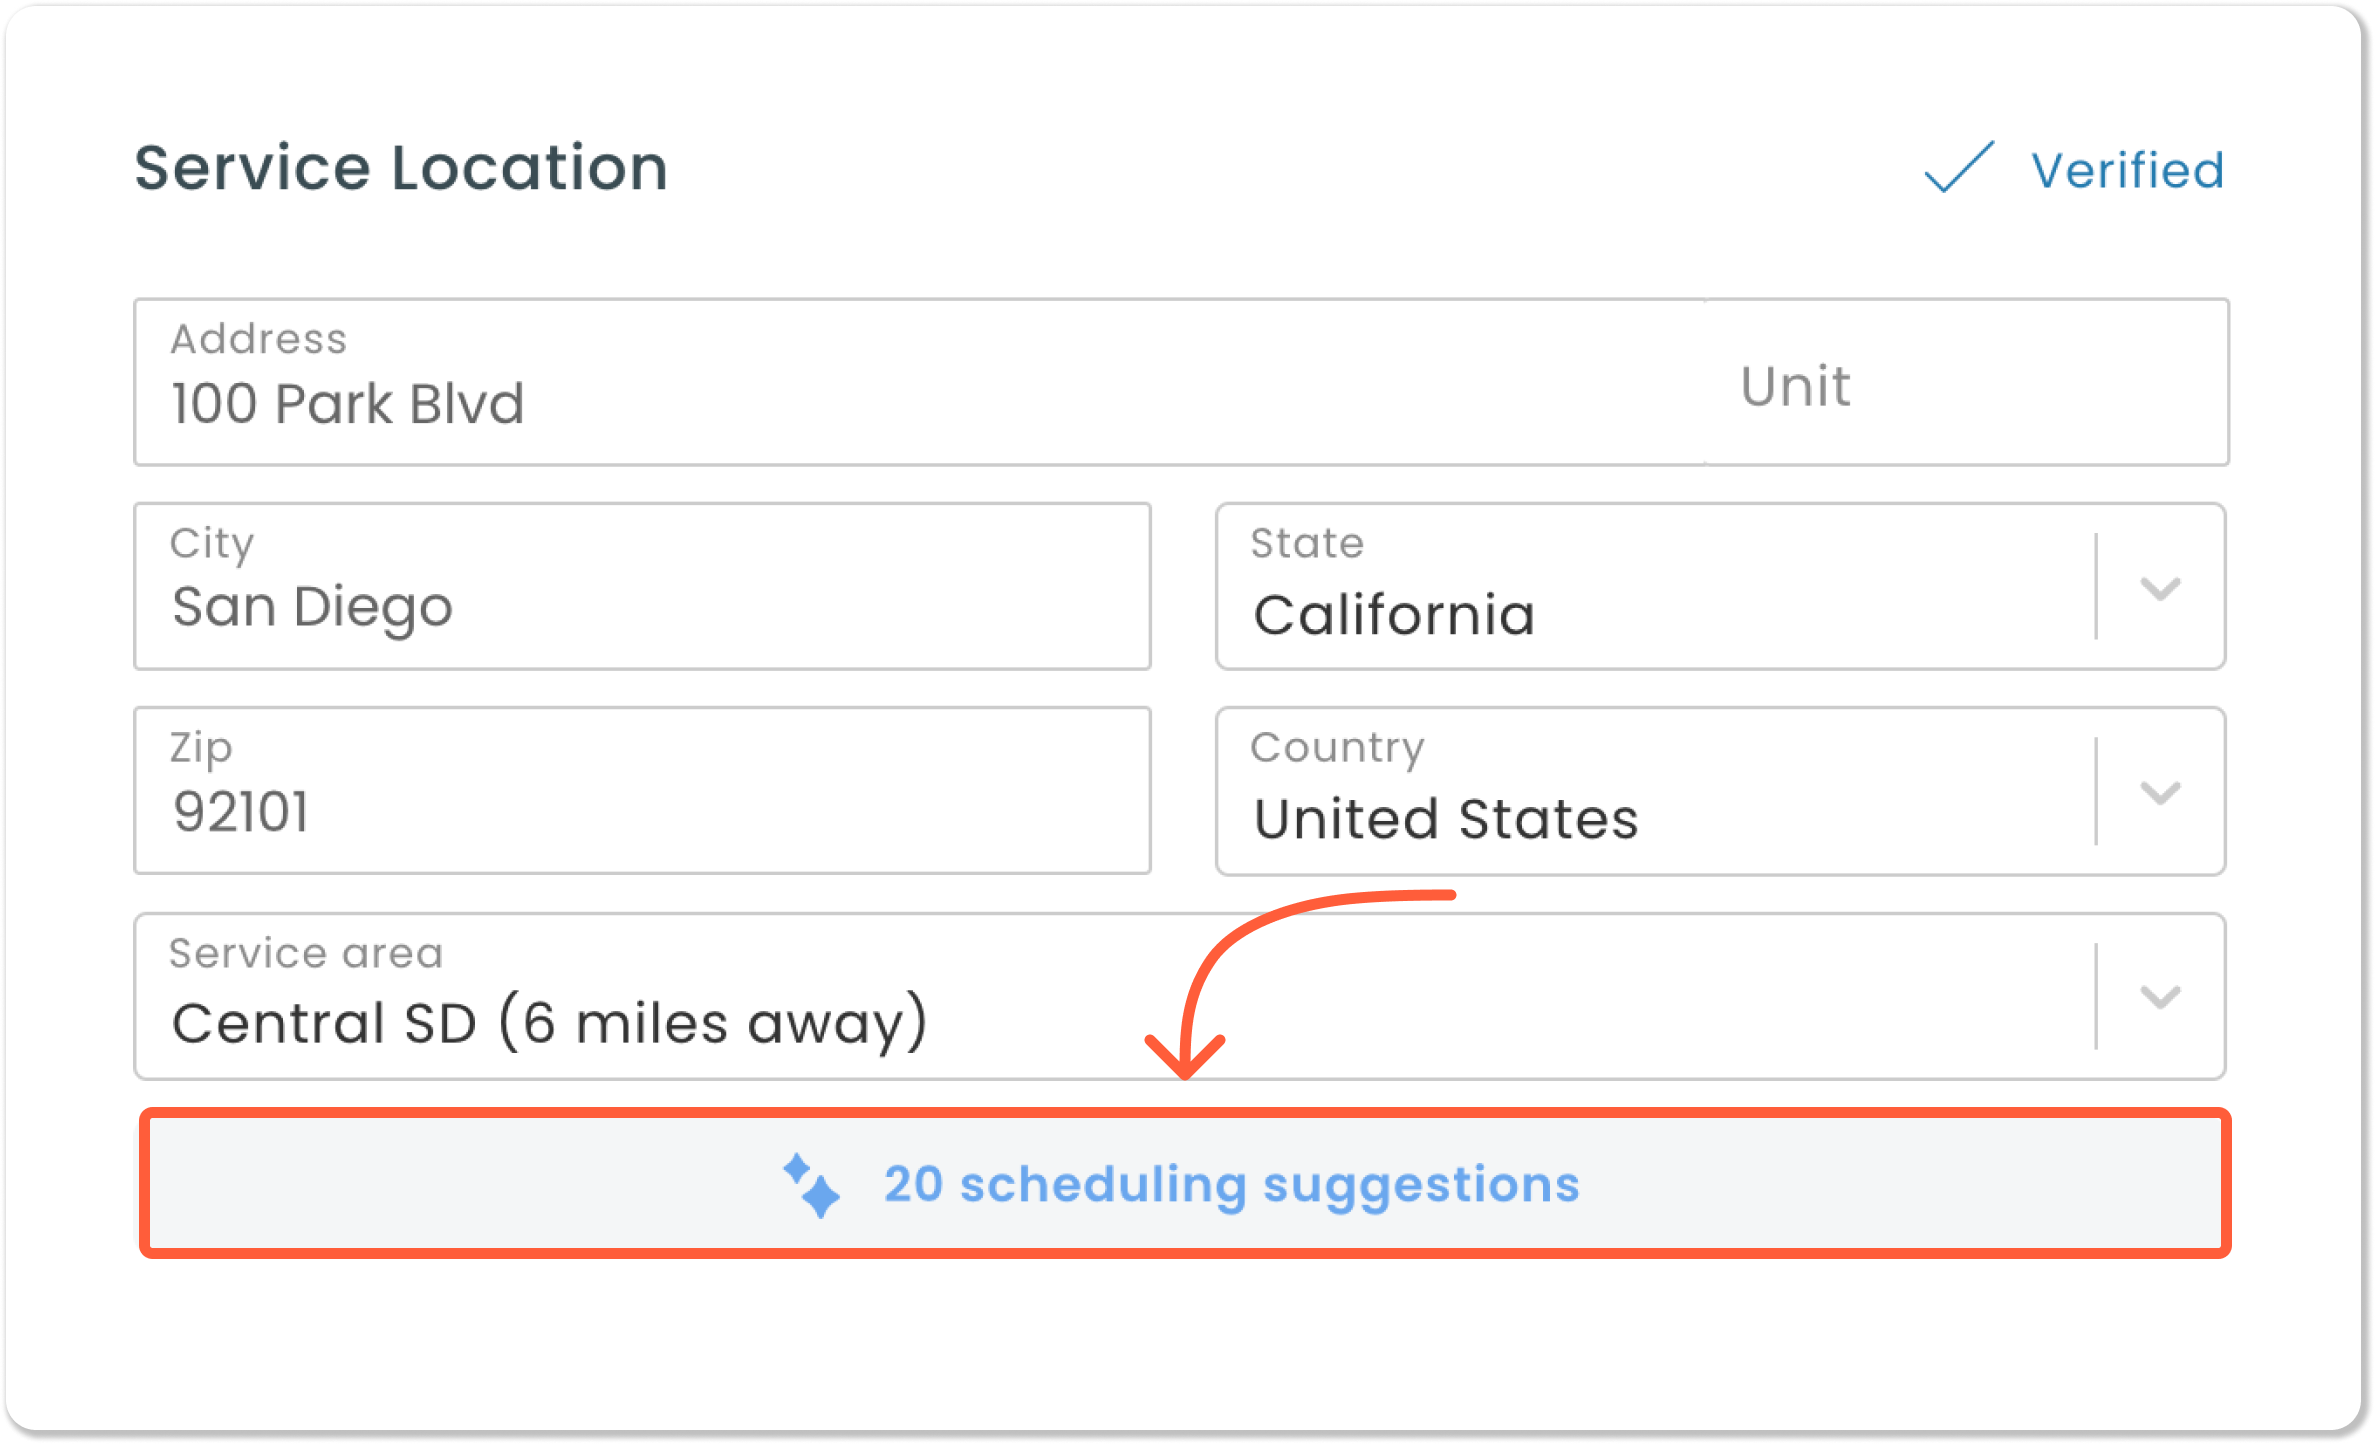Screen dimensions: 2375x1444
Task: Select the City field containing San Diego
Action: 643,586
